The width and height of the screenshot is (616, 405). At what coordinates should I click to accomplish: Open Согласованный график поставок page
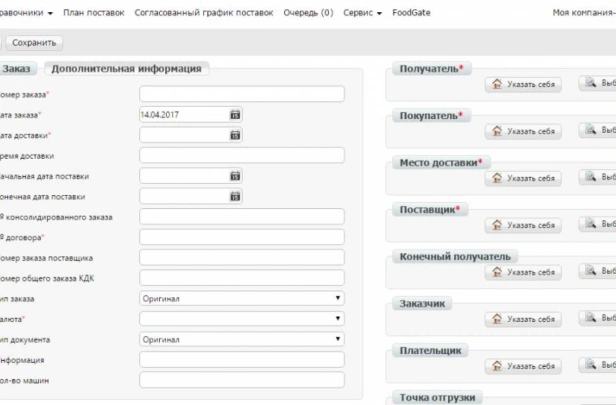pos(204,13)
